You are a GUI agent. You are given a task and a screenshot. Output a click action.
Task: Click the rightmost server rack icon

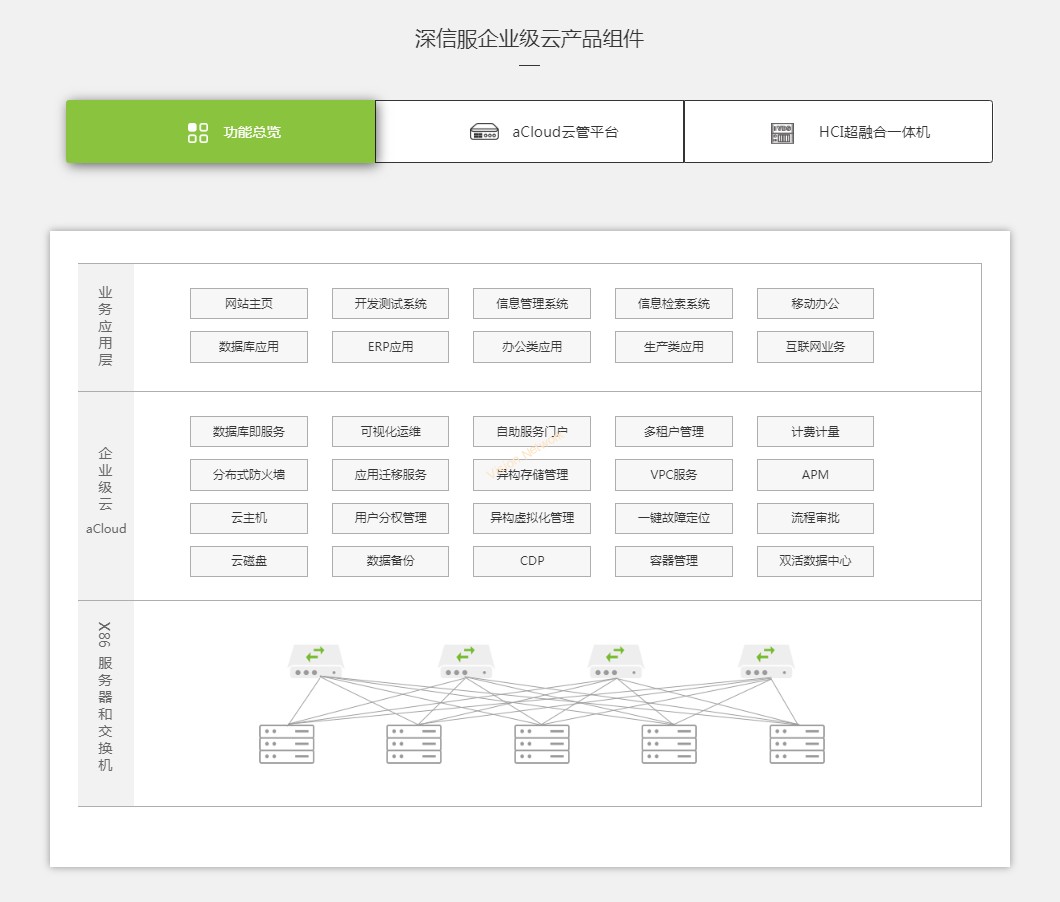point(797,741)
